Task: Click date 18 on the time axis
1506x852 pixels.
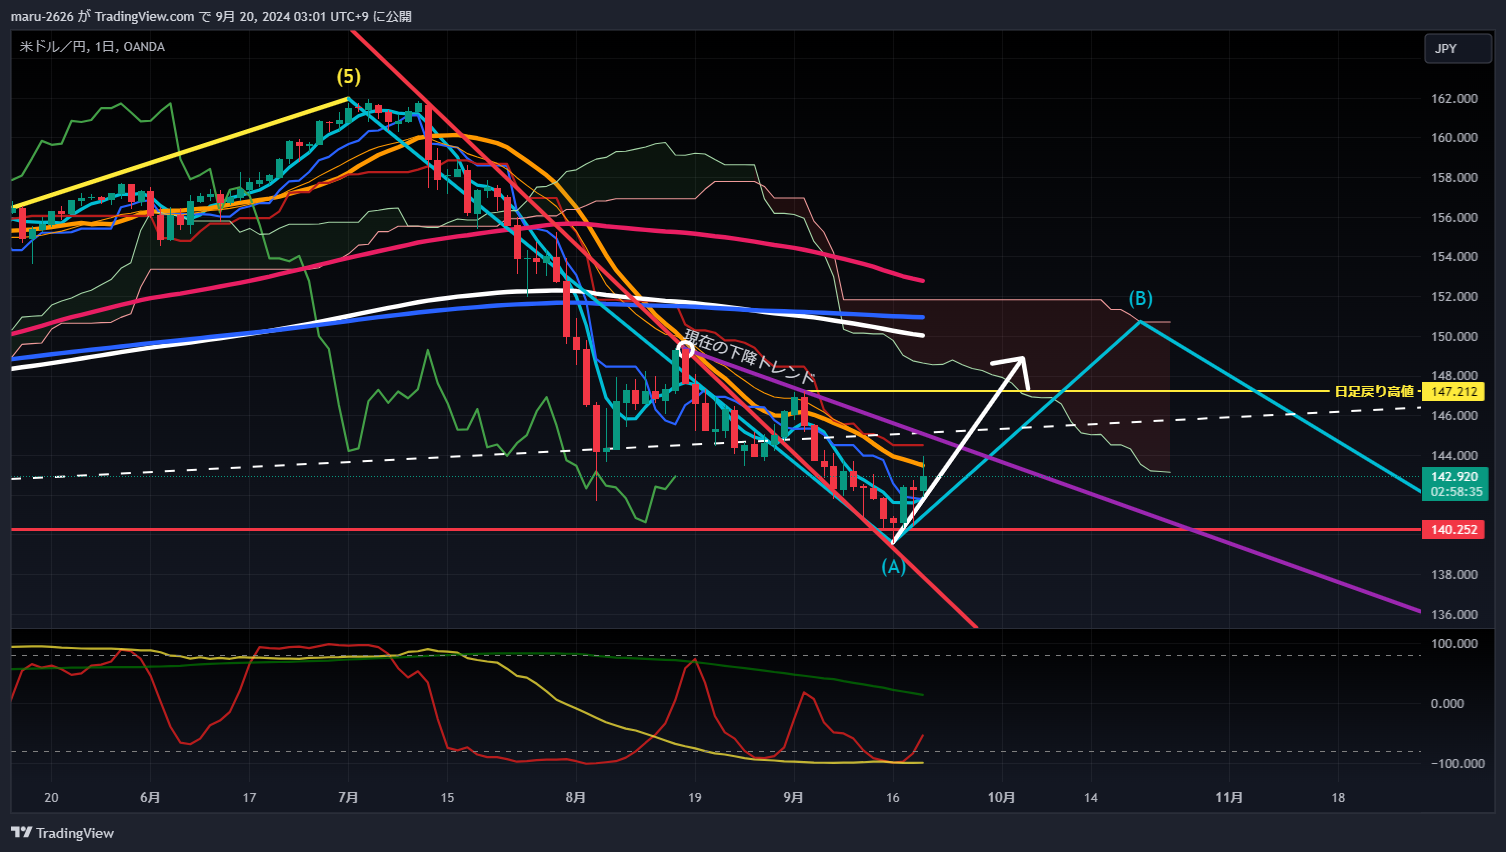Action: click(1338, 798)
